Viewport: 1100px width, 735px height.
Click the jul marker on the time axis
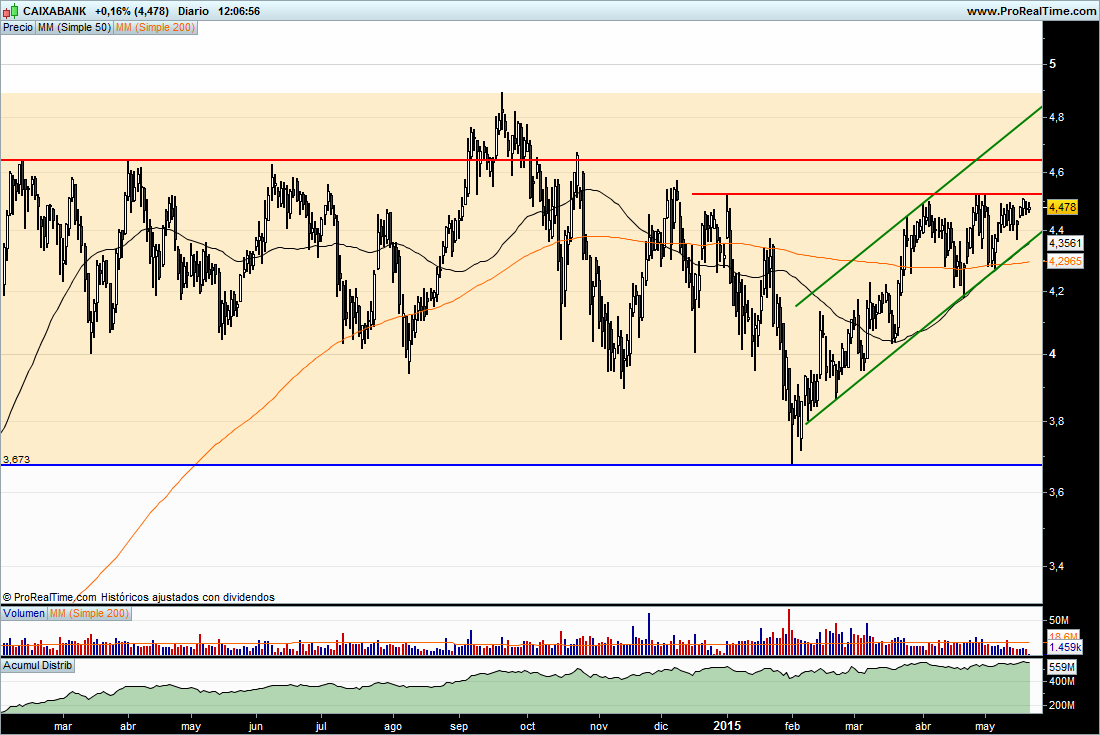(x=321, y=727)
